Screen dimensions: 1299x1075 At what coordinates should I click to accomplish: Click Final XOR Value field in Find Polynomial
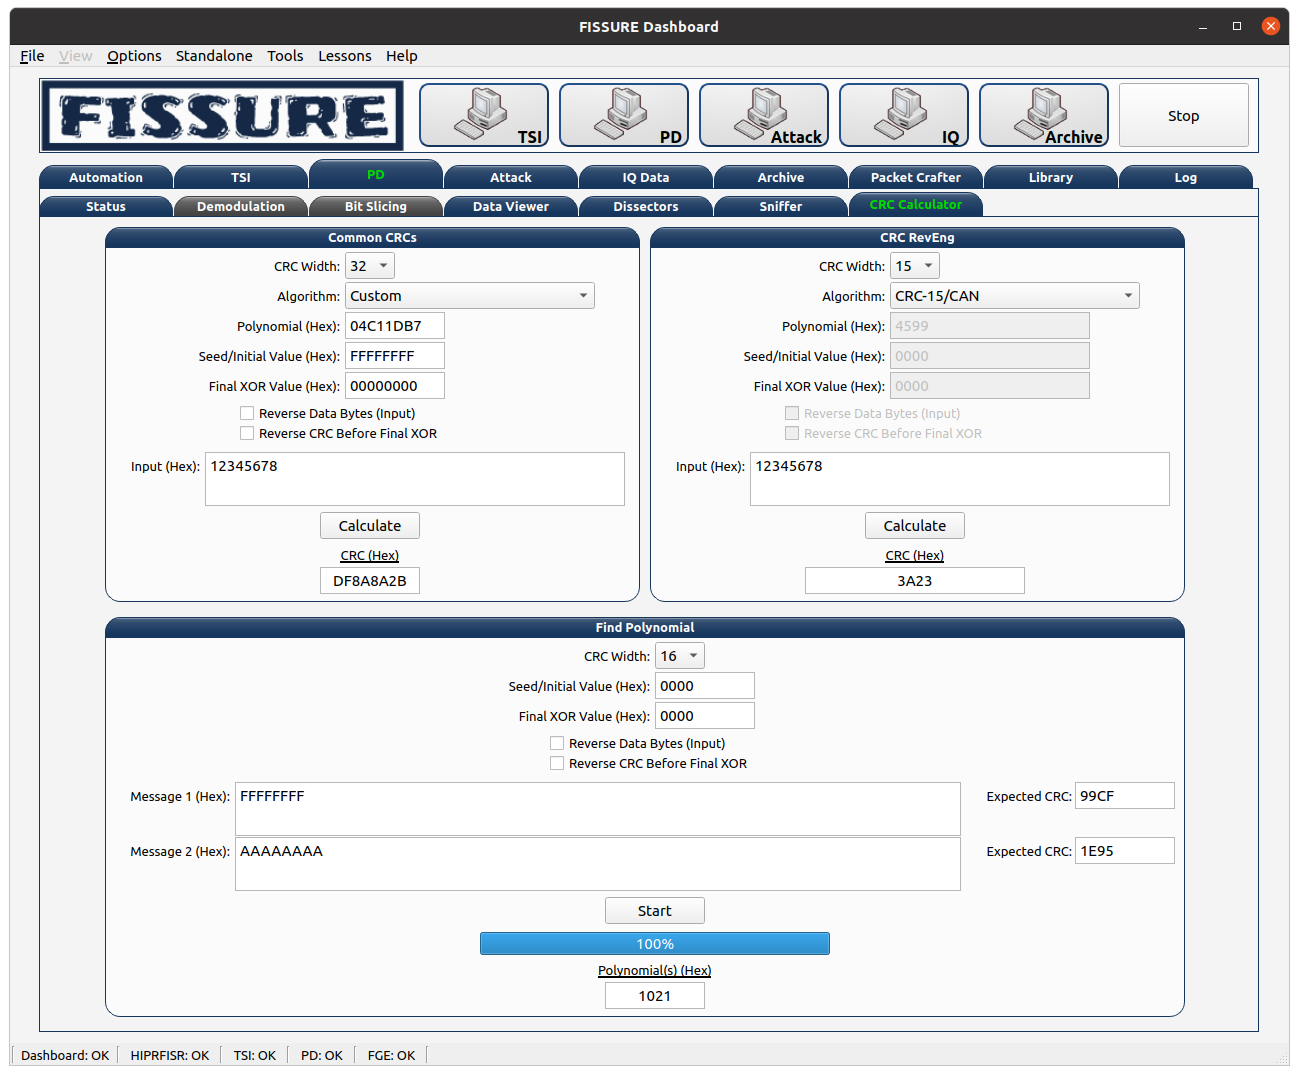(705, 716)
